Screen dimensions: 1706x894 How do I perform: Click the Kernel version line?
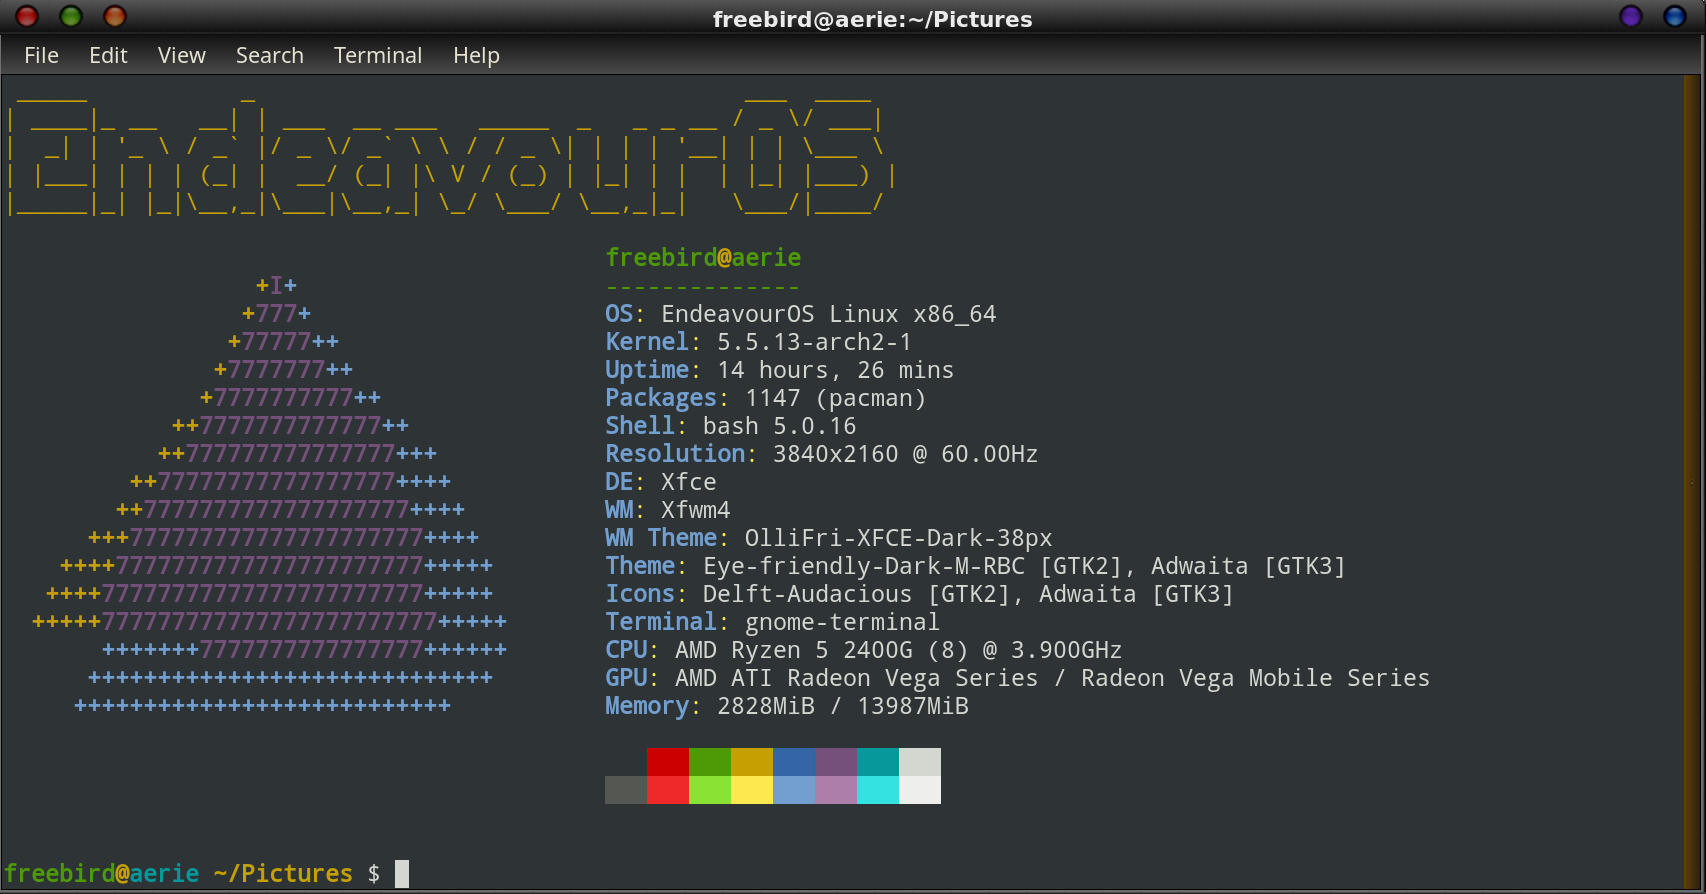click(758, 342)
